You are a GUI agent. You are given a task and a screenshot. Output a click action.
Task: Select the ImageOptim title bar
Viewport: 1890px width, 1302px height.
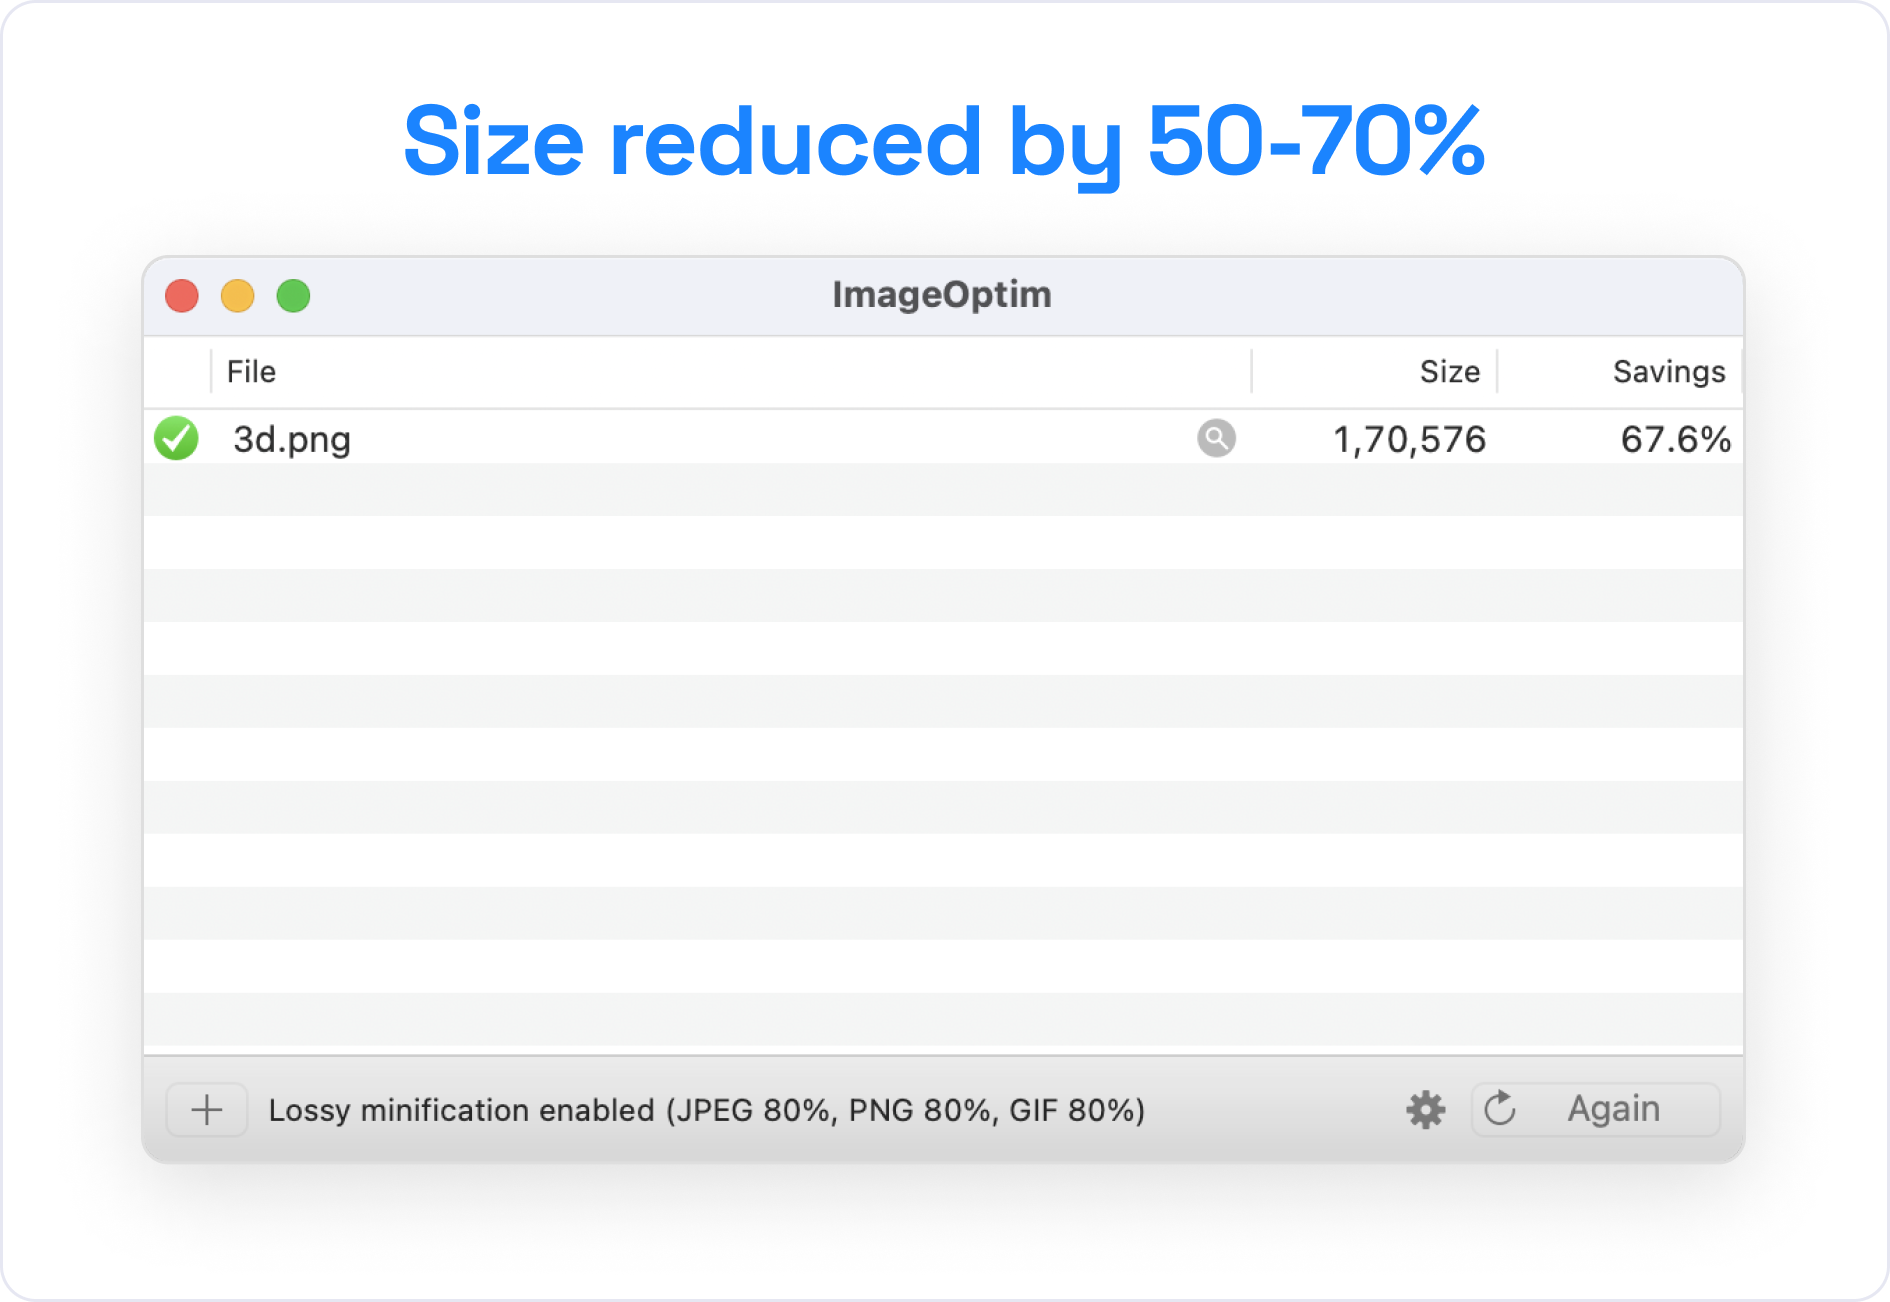pos(941,294)
